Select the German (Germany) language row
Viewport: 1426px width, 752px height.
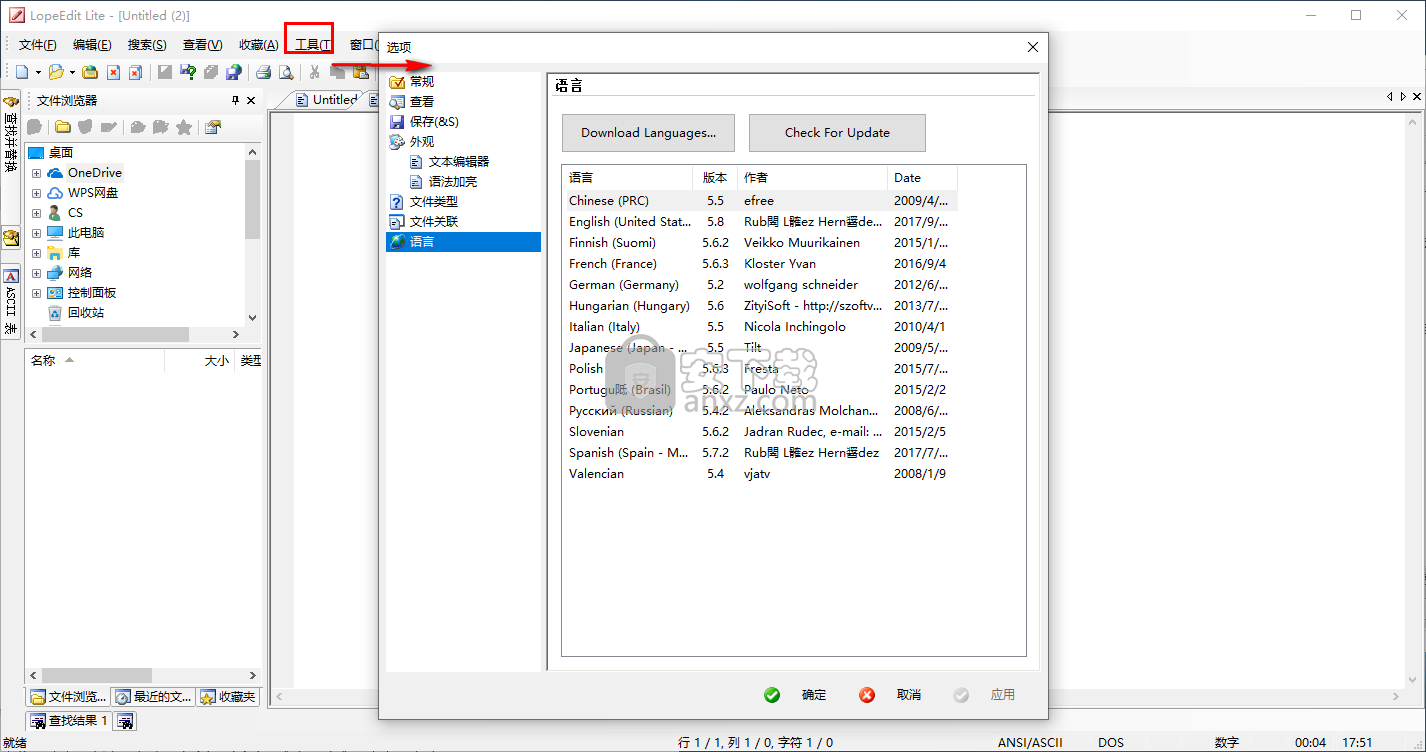[x=760, y=285]
